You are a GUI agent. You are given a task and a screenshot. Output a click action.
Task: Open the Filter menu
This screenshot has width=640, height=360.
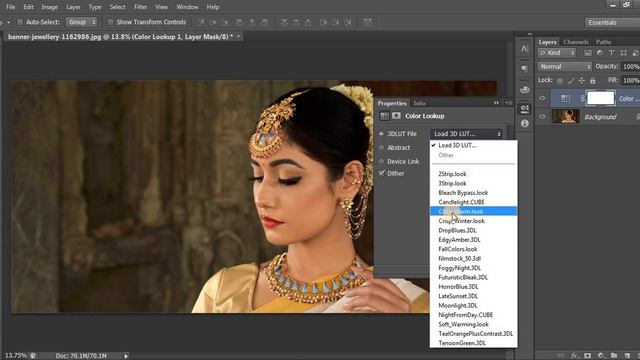140,7
